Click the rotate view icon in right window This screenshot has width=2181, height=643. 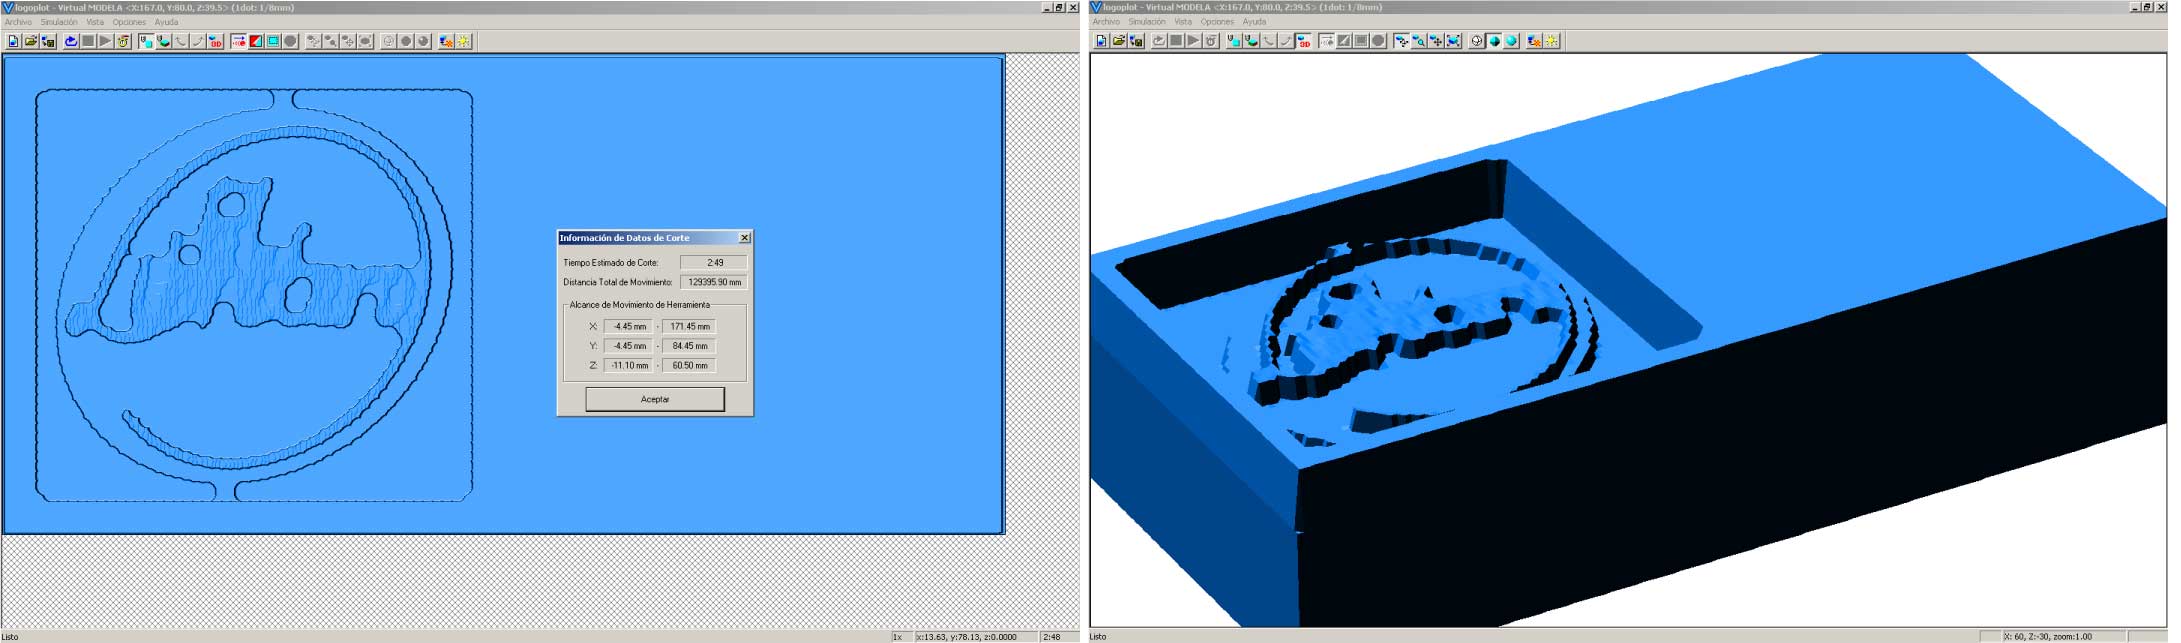1401,41
